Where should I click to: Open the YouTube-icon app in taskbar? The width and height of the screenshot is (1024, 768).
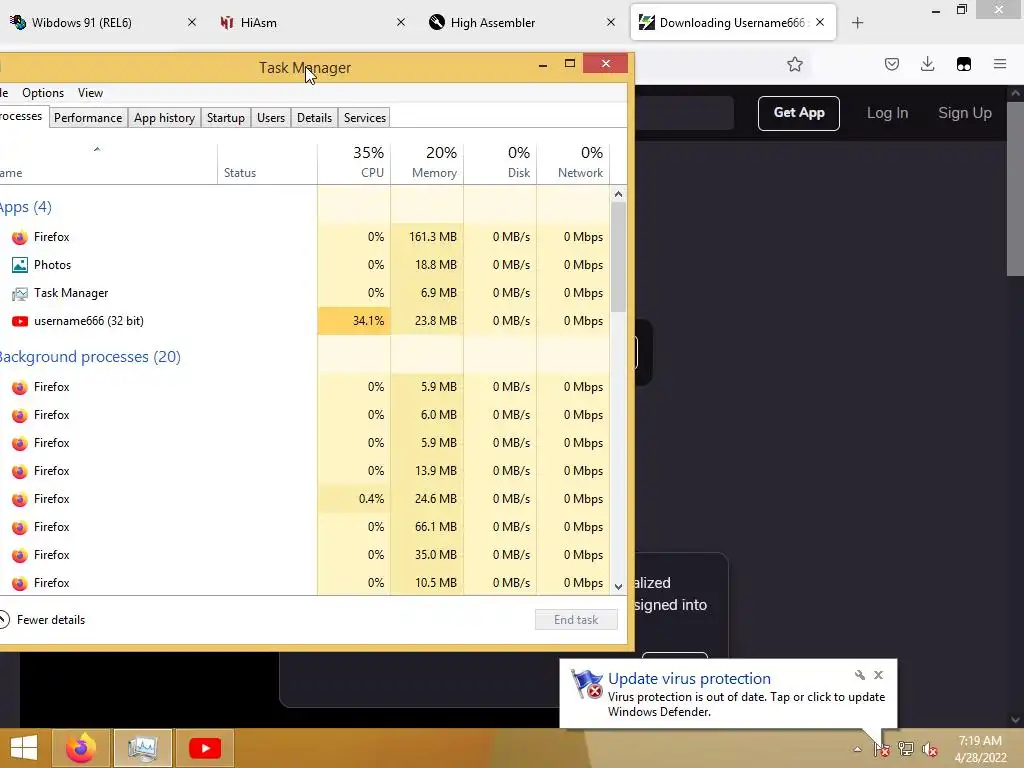204,748
